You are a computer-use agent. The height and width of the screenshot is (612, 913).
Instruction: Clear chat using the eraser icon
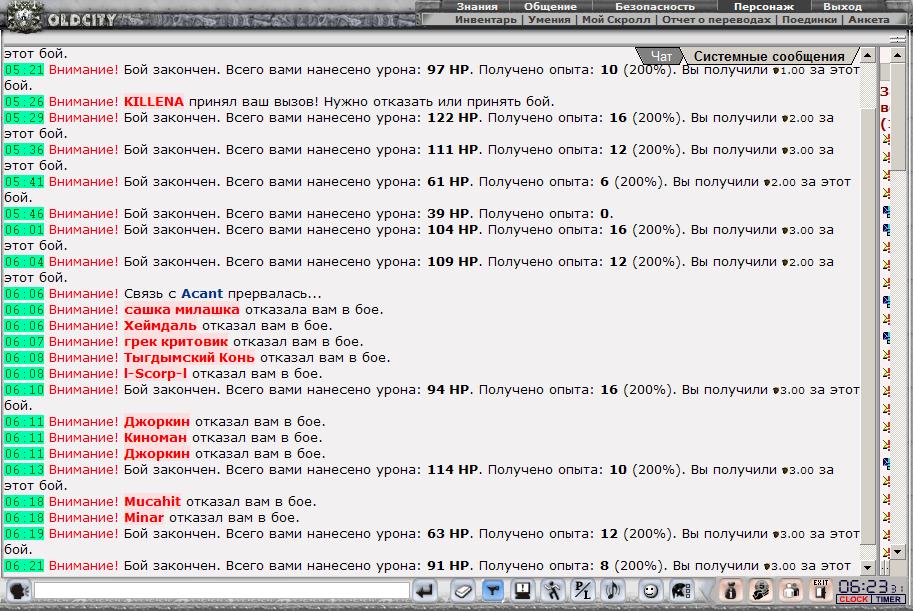[462, 591]
